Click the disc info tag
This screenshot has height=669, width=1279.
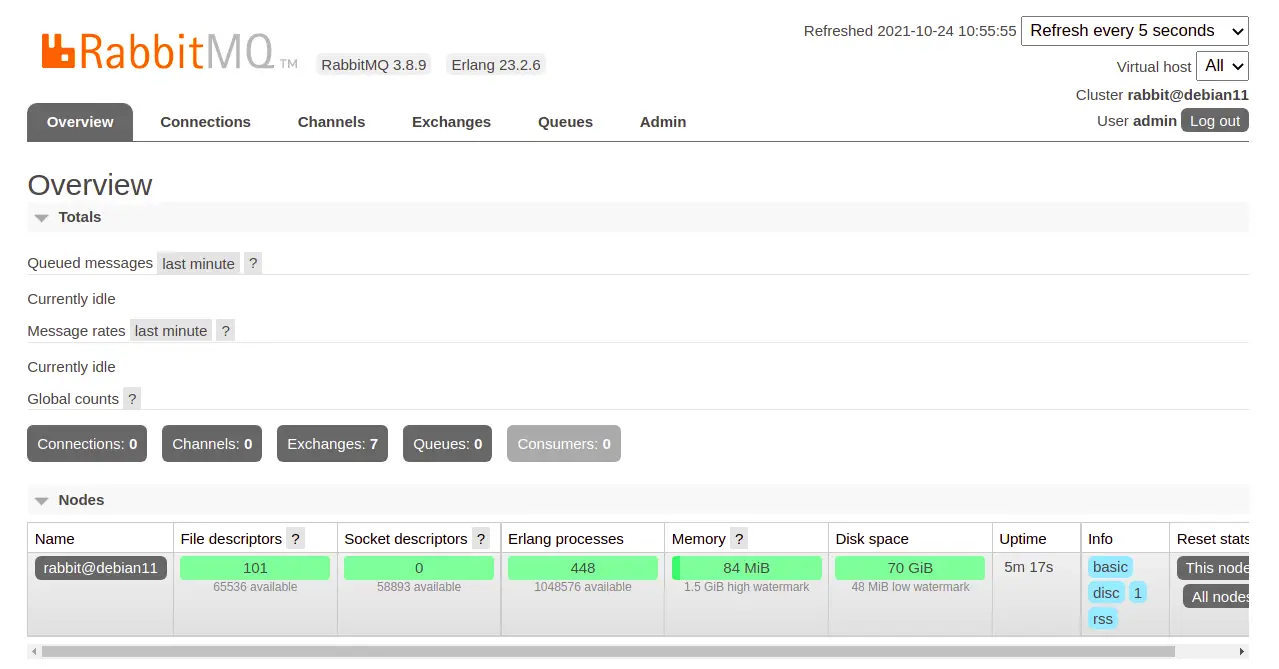1106,593
